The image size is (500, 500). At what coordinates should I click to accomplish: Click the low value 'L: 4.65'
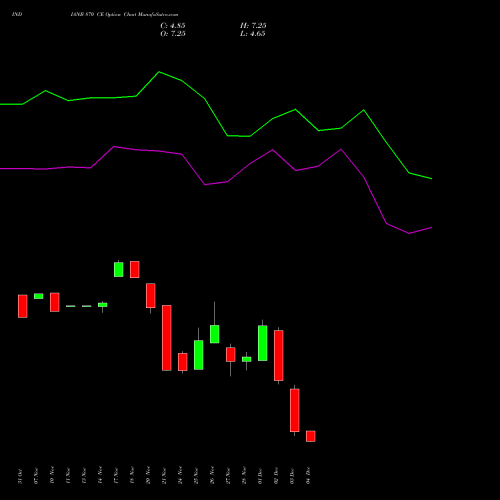253,34
